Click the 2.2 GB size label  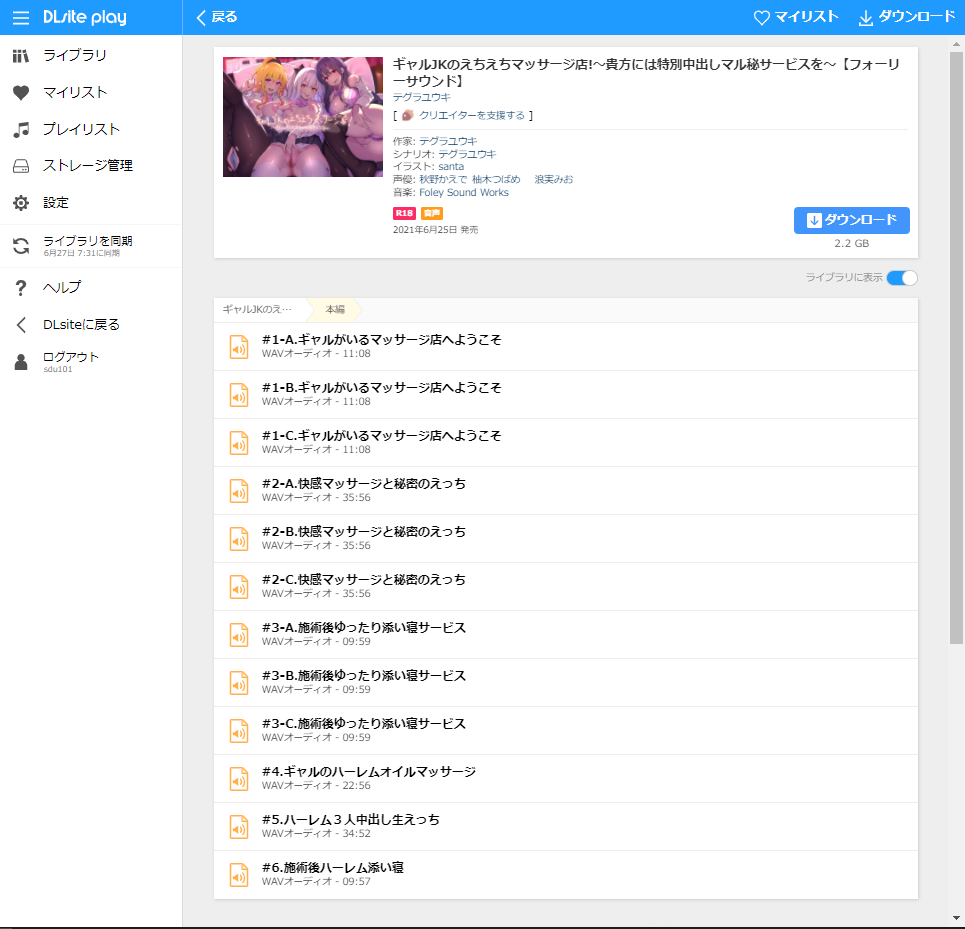tap(851, 244)
